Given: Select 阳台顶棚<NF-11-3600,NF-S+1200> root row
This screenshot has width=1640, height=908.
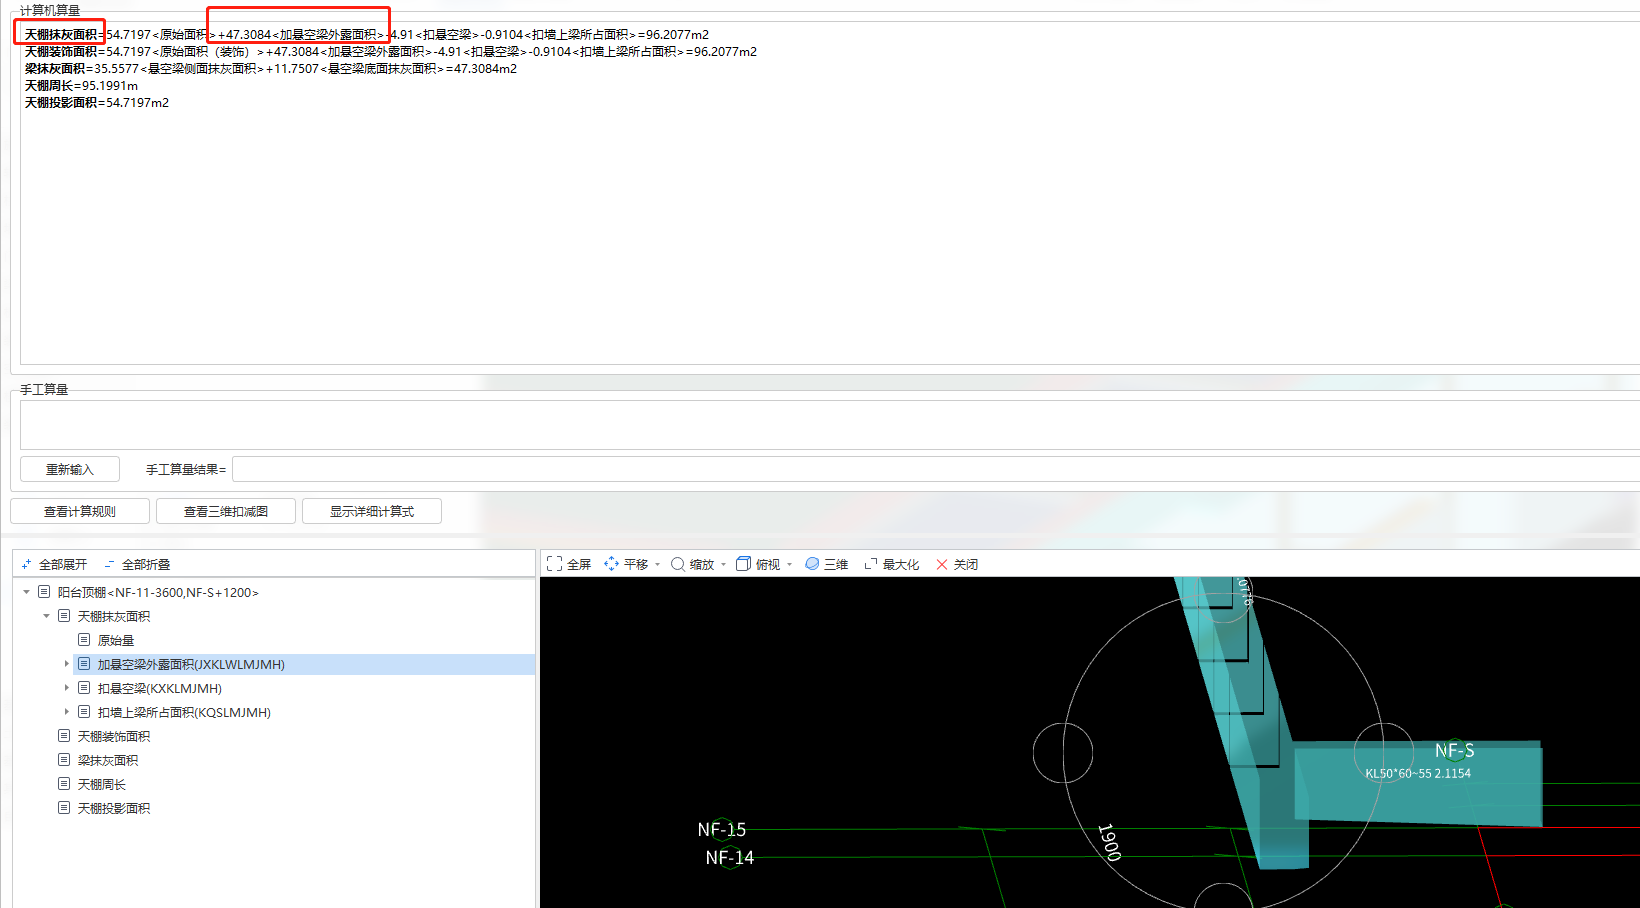Looking at the screenshot, I should point(158,592).
